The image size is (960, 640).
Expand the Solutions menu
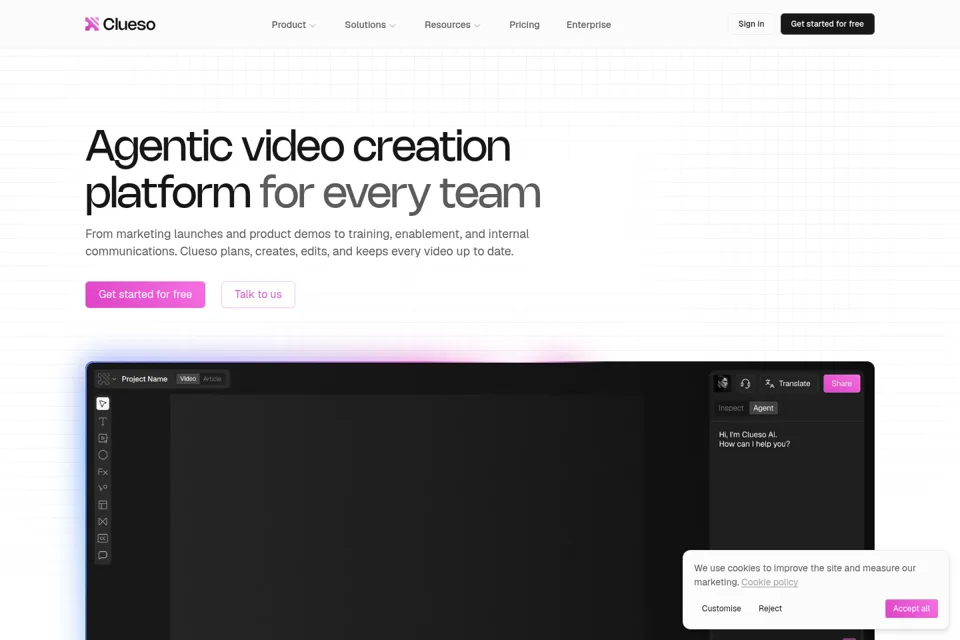(x=370, y=24)
